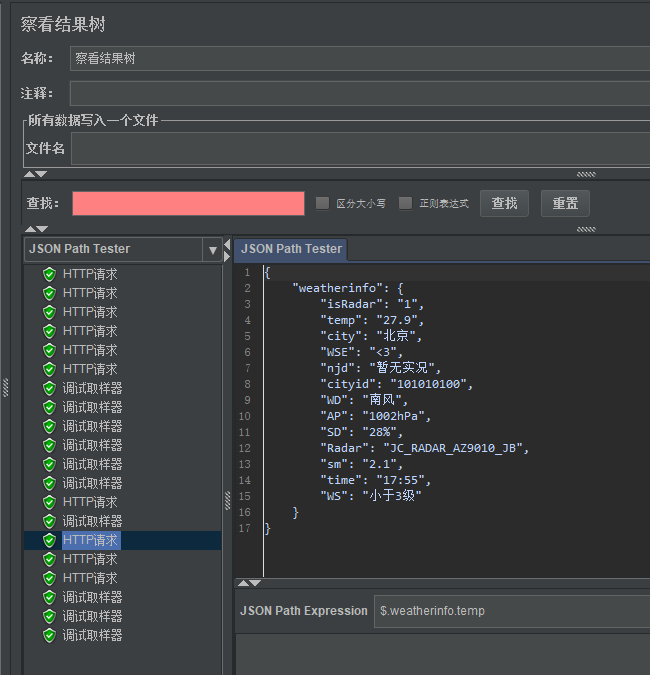Click the "time": "17:55" line
Viewport: 650px width, 675px height.
click(x=375, y=480)
